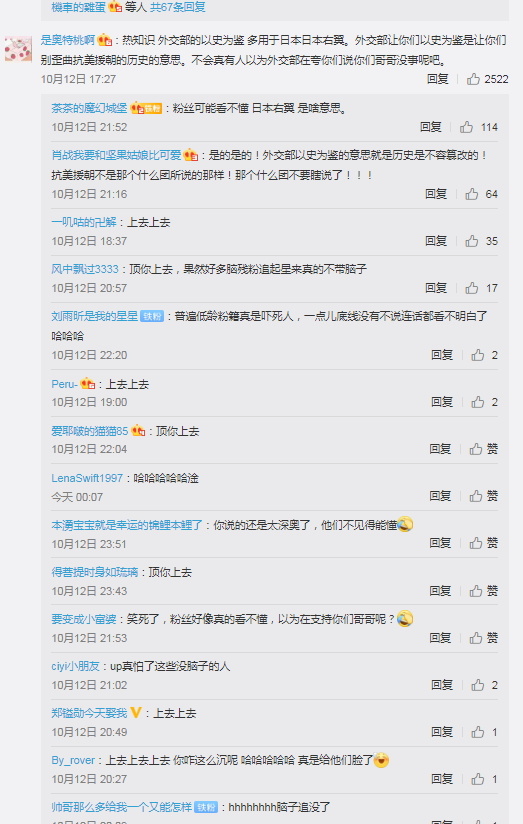Open Peru- user profile
This screenshot has width=523, height=824.
coord(64,384)
